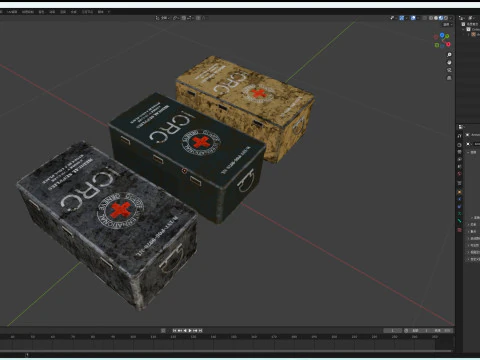This screenshot has height=360, width=480.
Task: Click the blue Z axis on navigation gizmo
Action: point(442,35)
